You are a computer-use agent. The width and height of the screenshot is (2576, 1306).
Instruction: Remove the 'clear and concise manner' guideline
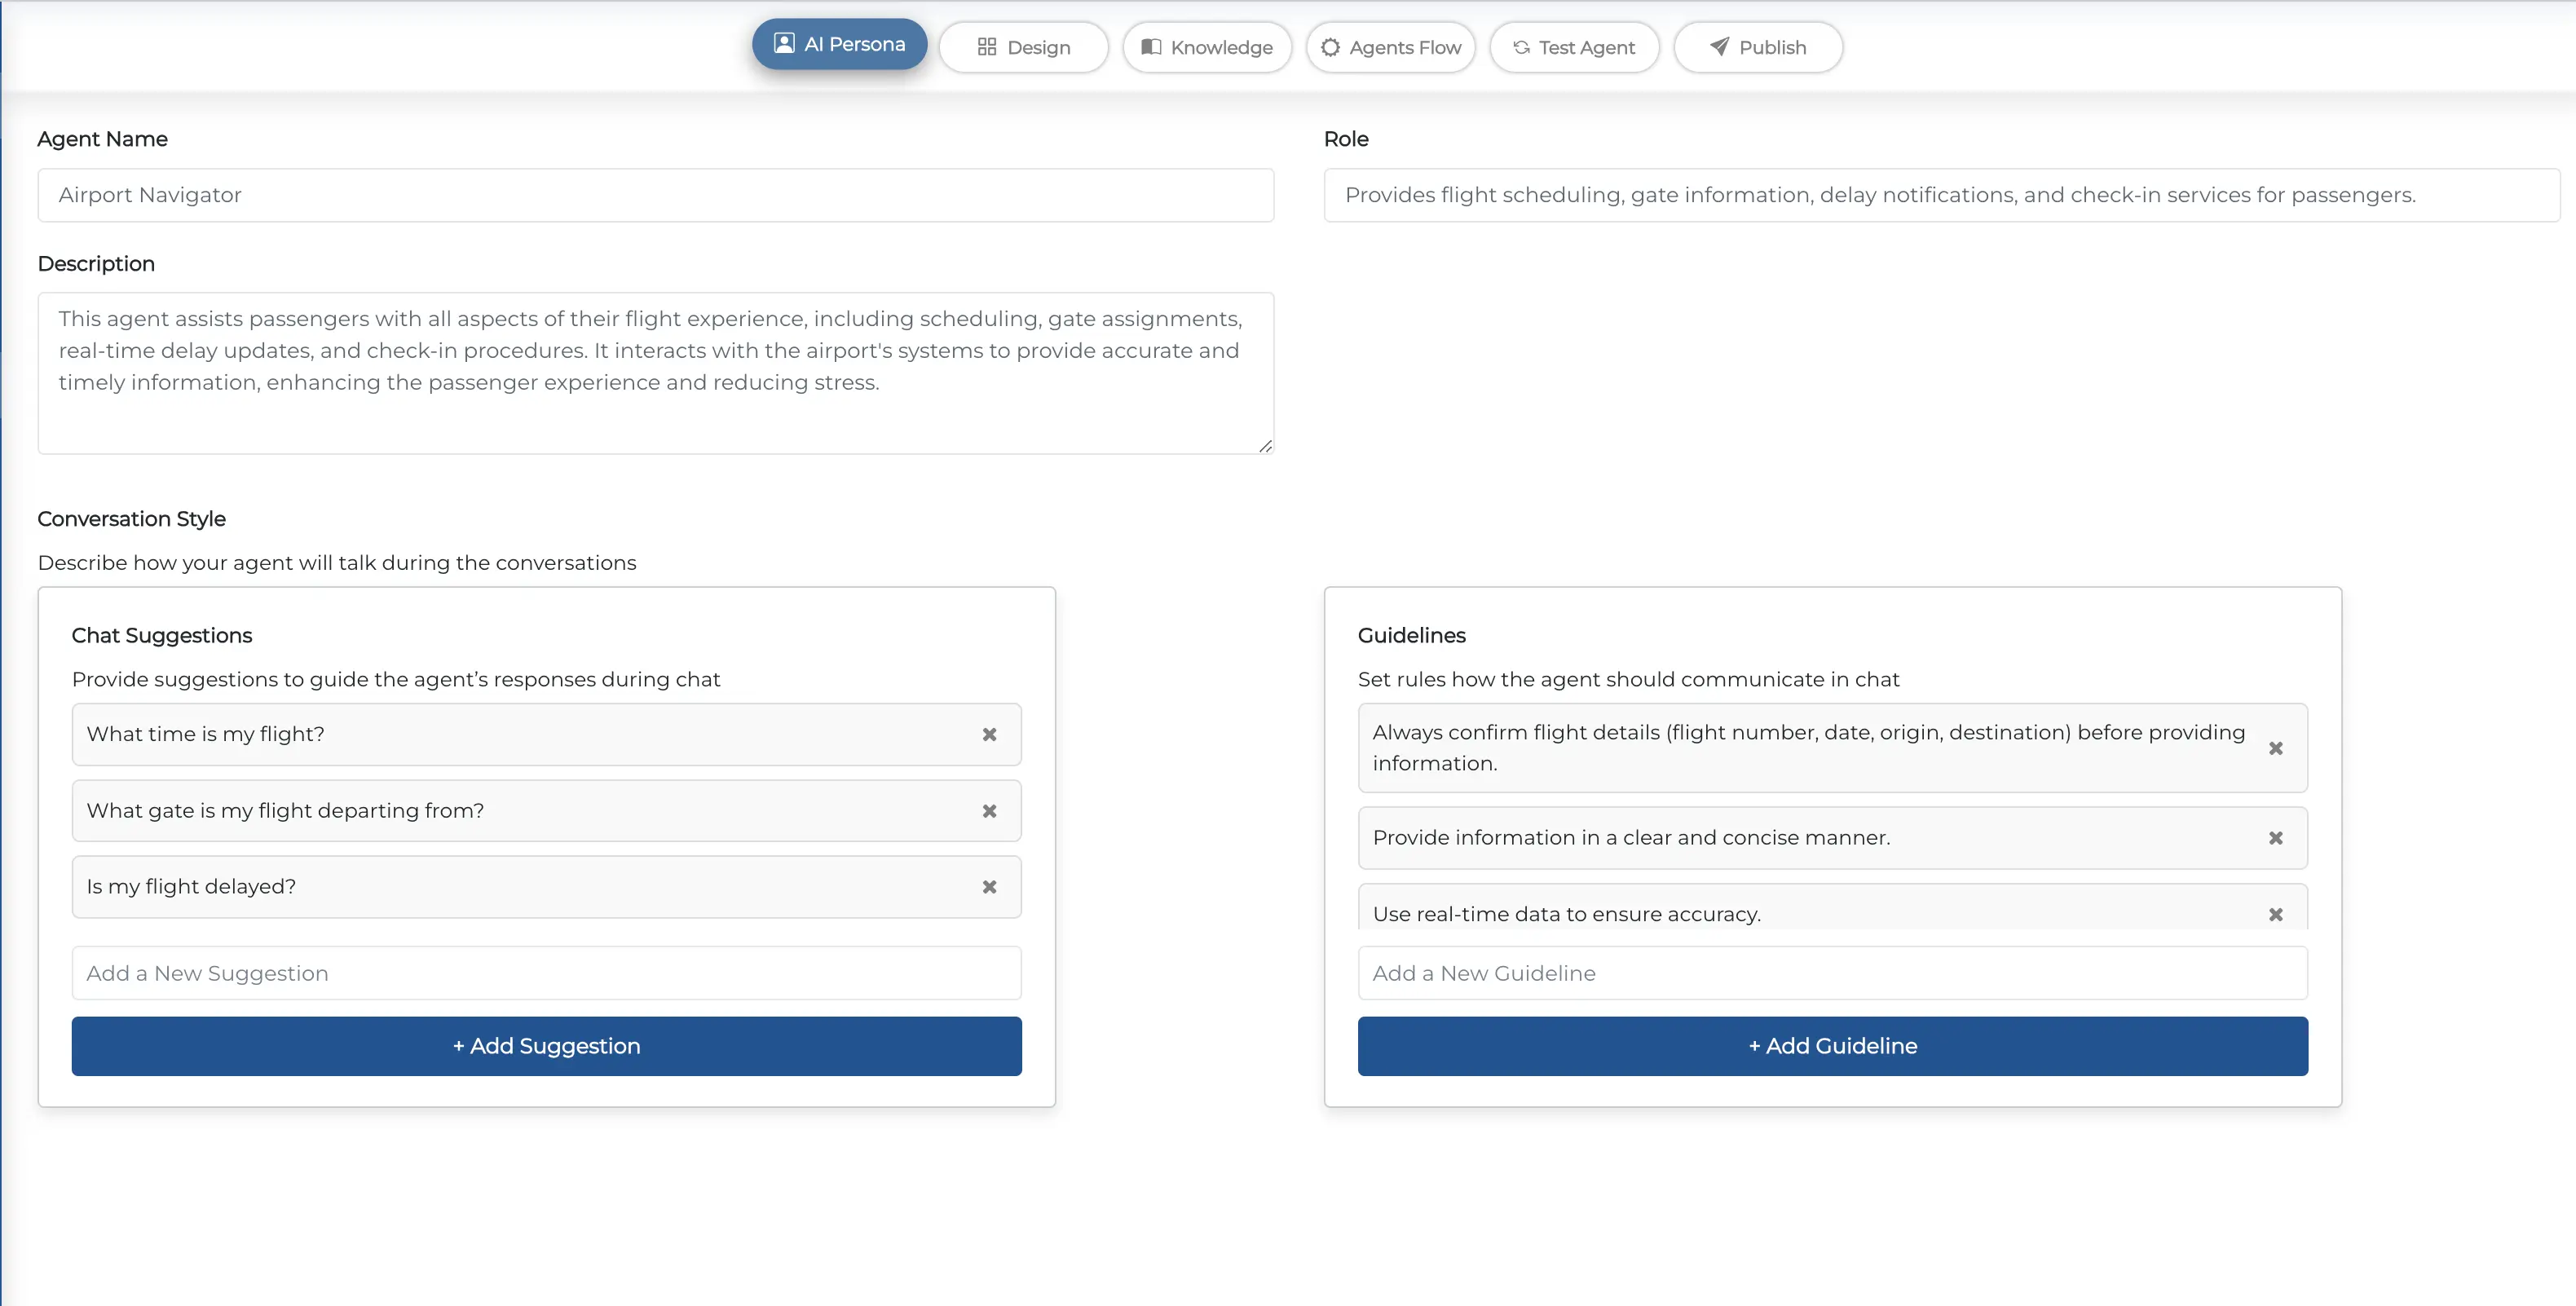[x=2275, y=838]
